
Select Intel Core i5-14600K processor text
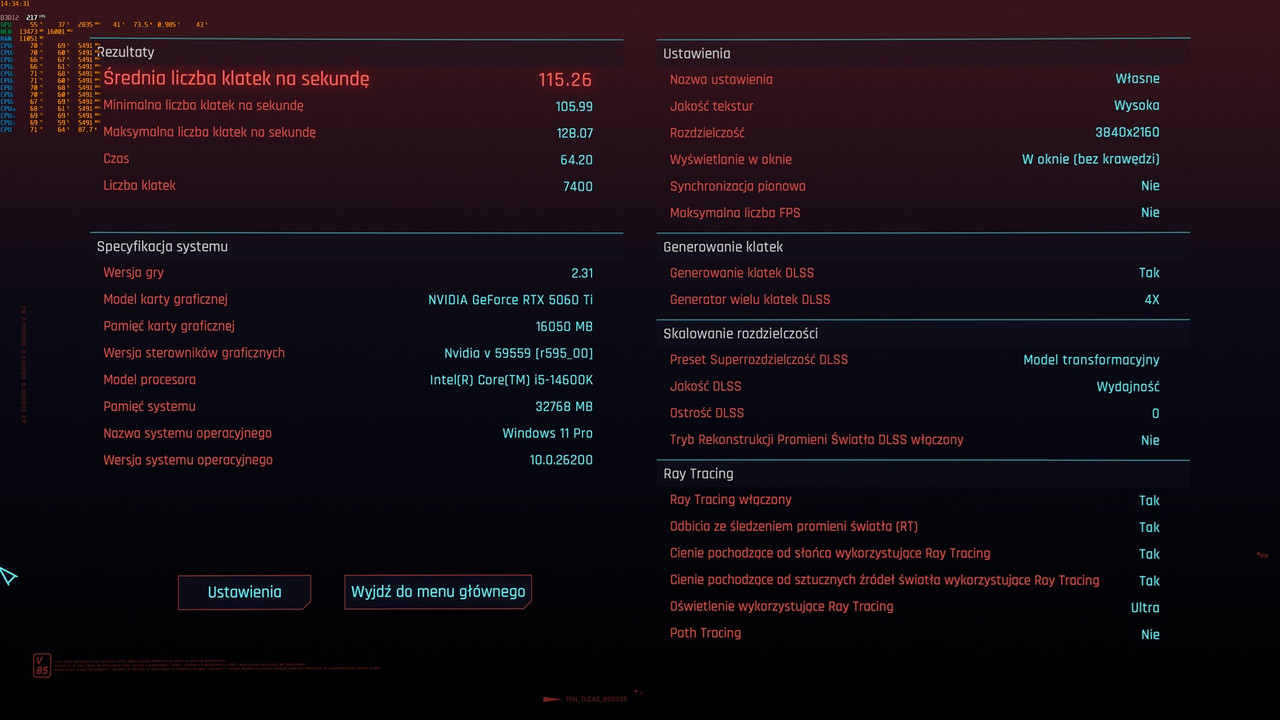click(511, 380)
